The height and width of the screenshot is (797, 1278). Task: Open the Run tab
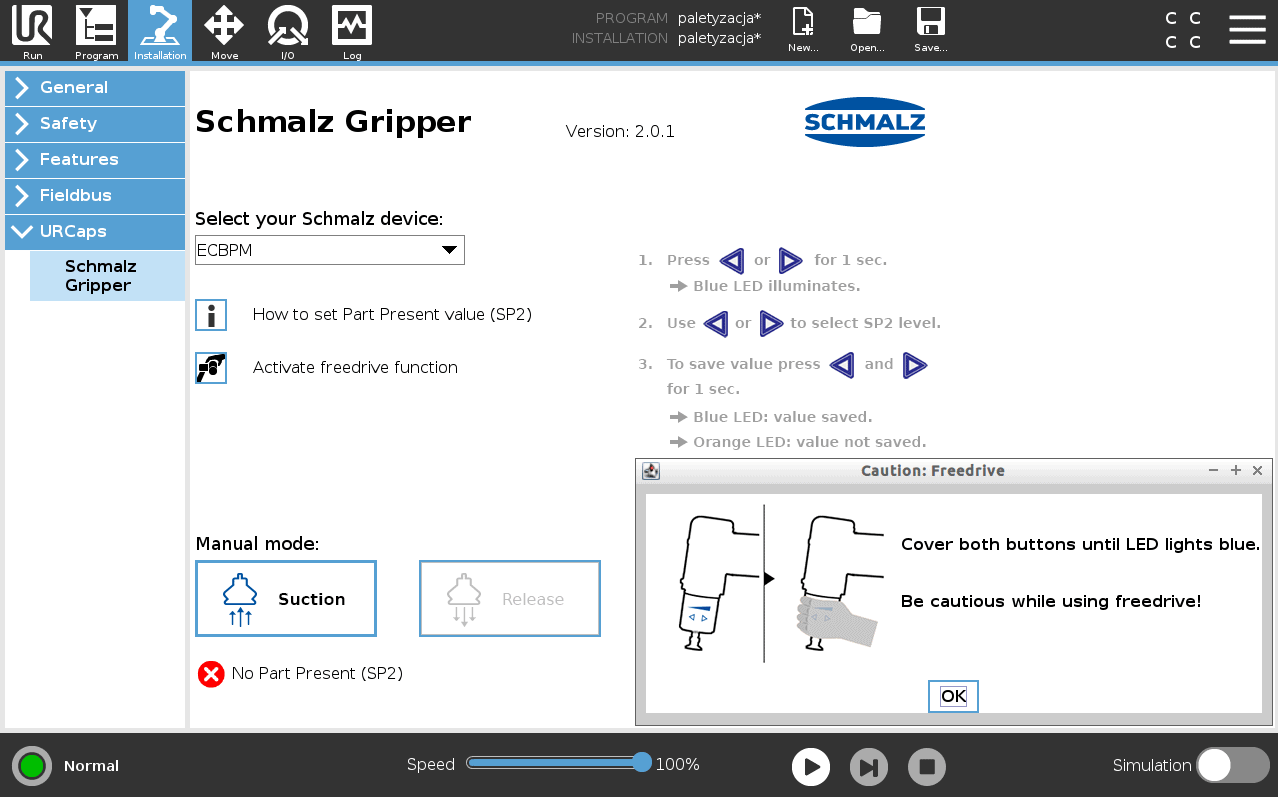(32, 32)
